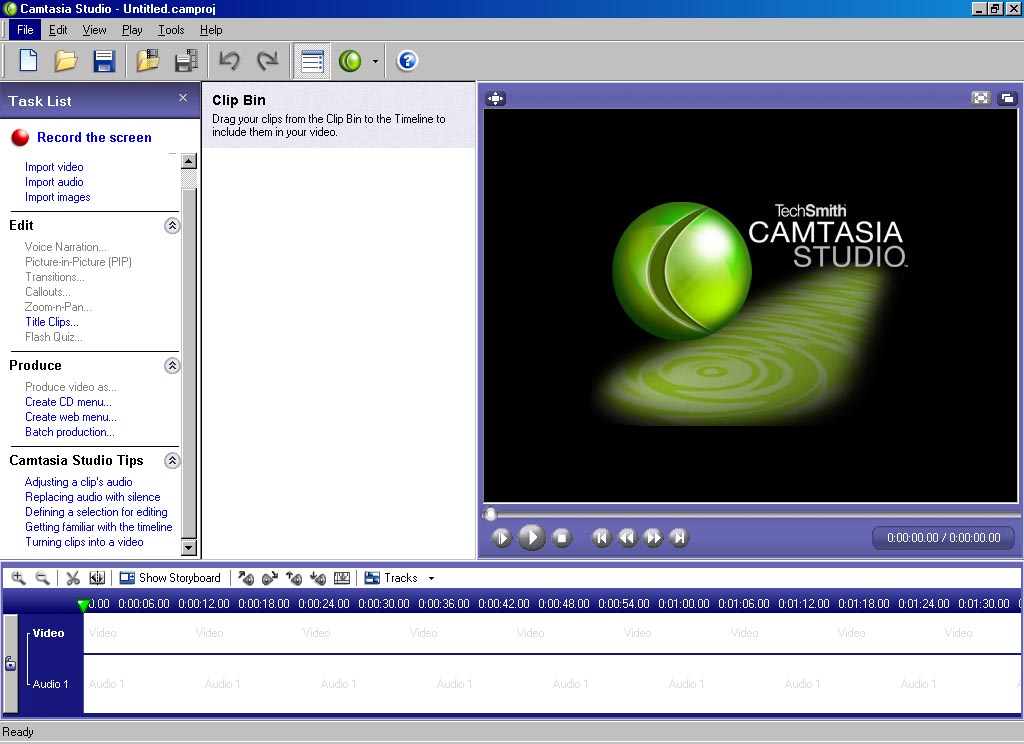Screen dimensions: 1024x744
Task: Click the preview pan arrows icon
Action: click(496, 99)
